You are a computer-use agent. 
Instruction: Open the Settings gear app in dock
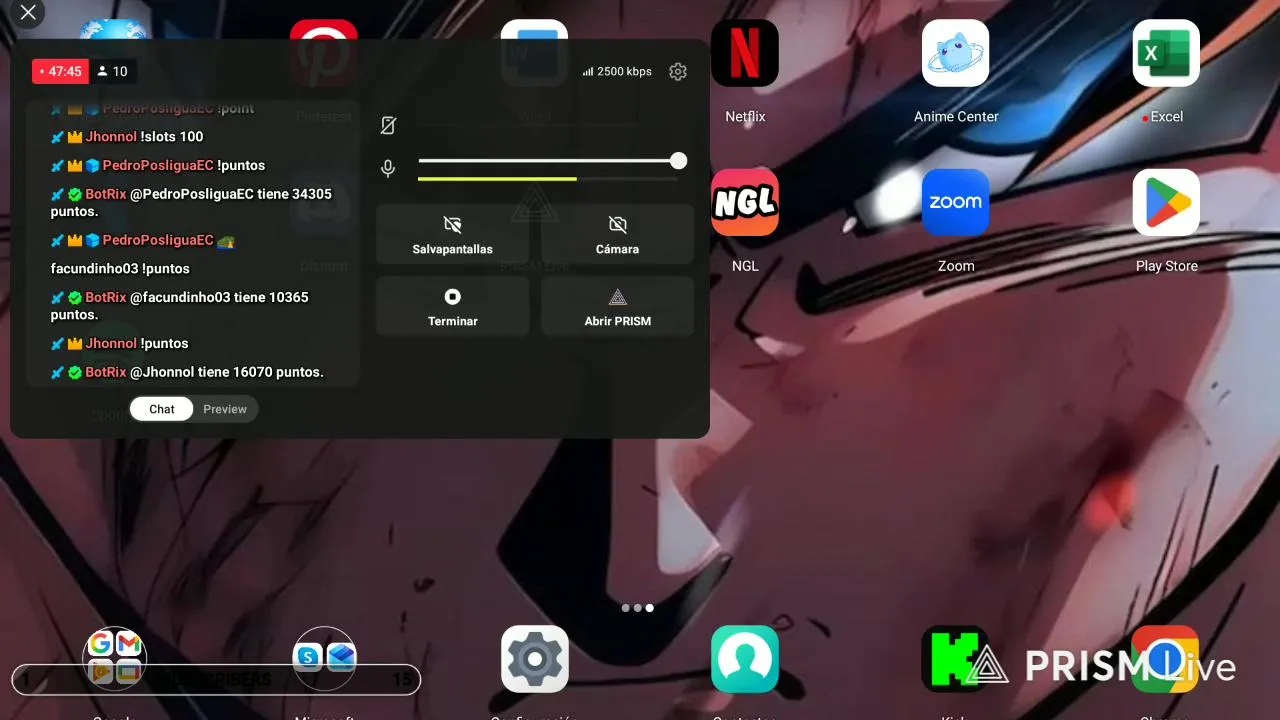tap(535, 659)
